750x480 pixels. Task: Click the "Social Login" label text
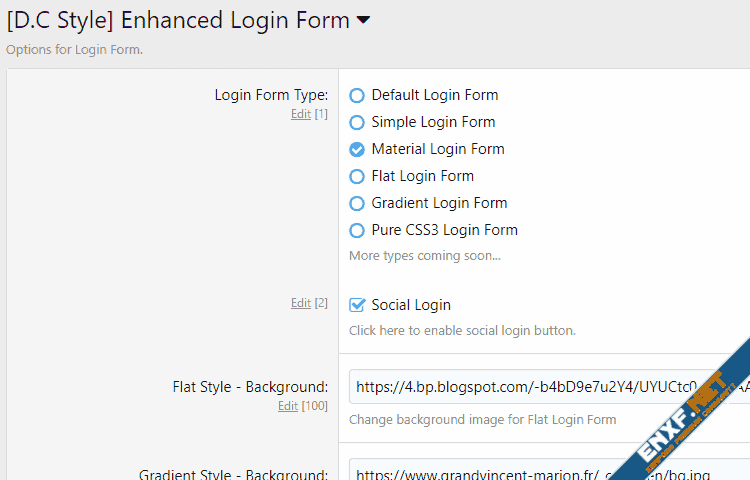tap(411, 305)
